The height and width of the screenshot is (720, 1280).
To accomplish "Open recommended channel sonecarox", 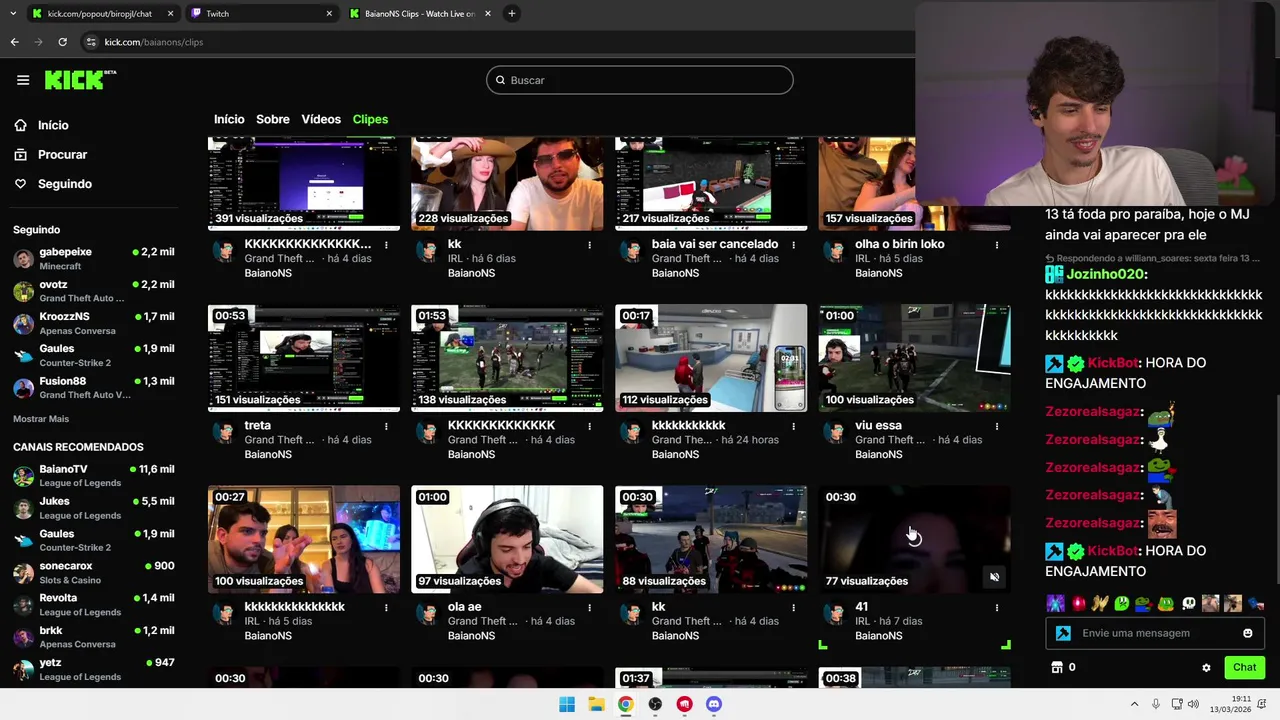I will click(x=94, y=573).
